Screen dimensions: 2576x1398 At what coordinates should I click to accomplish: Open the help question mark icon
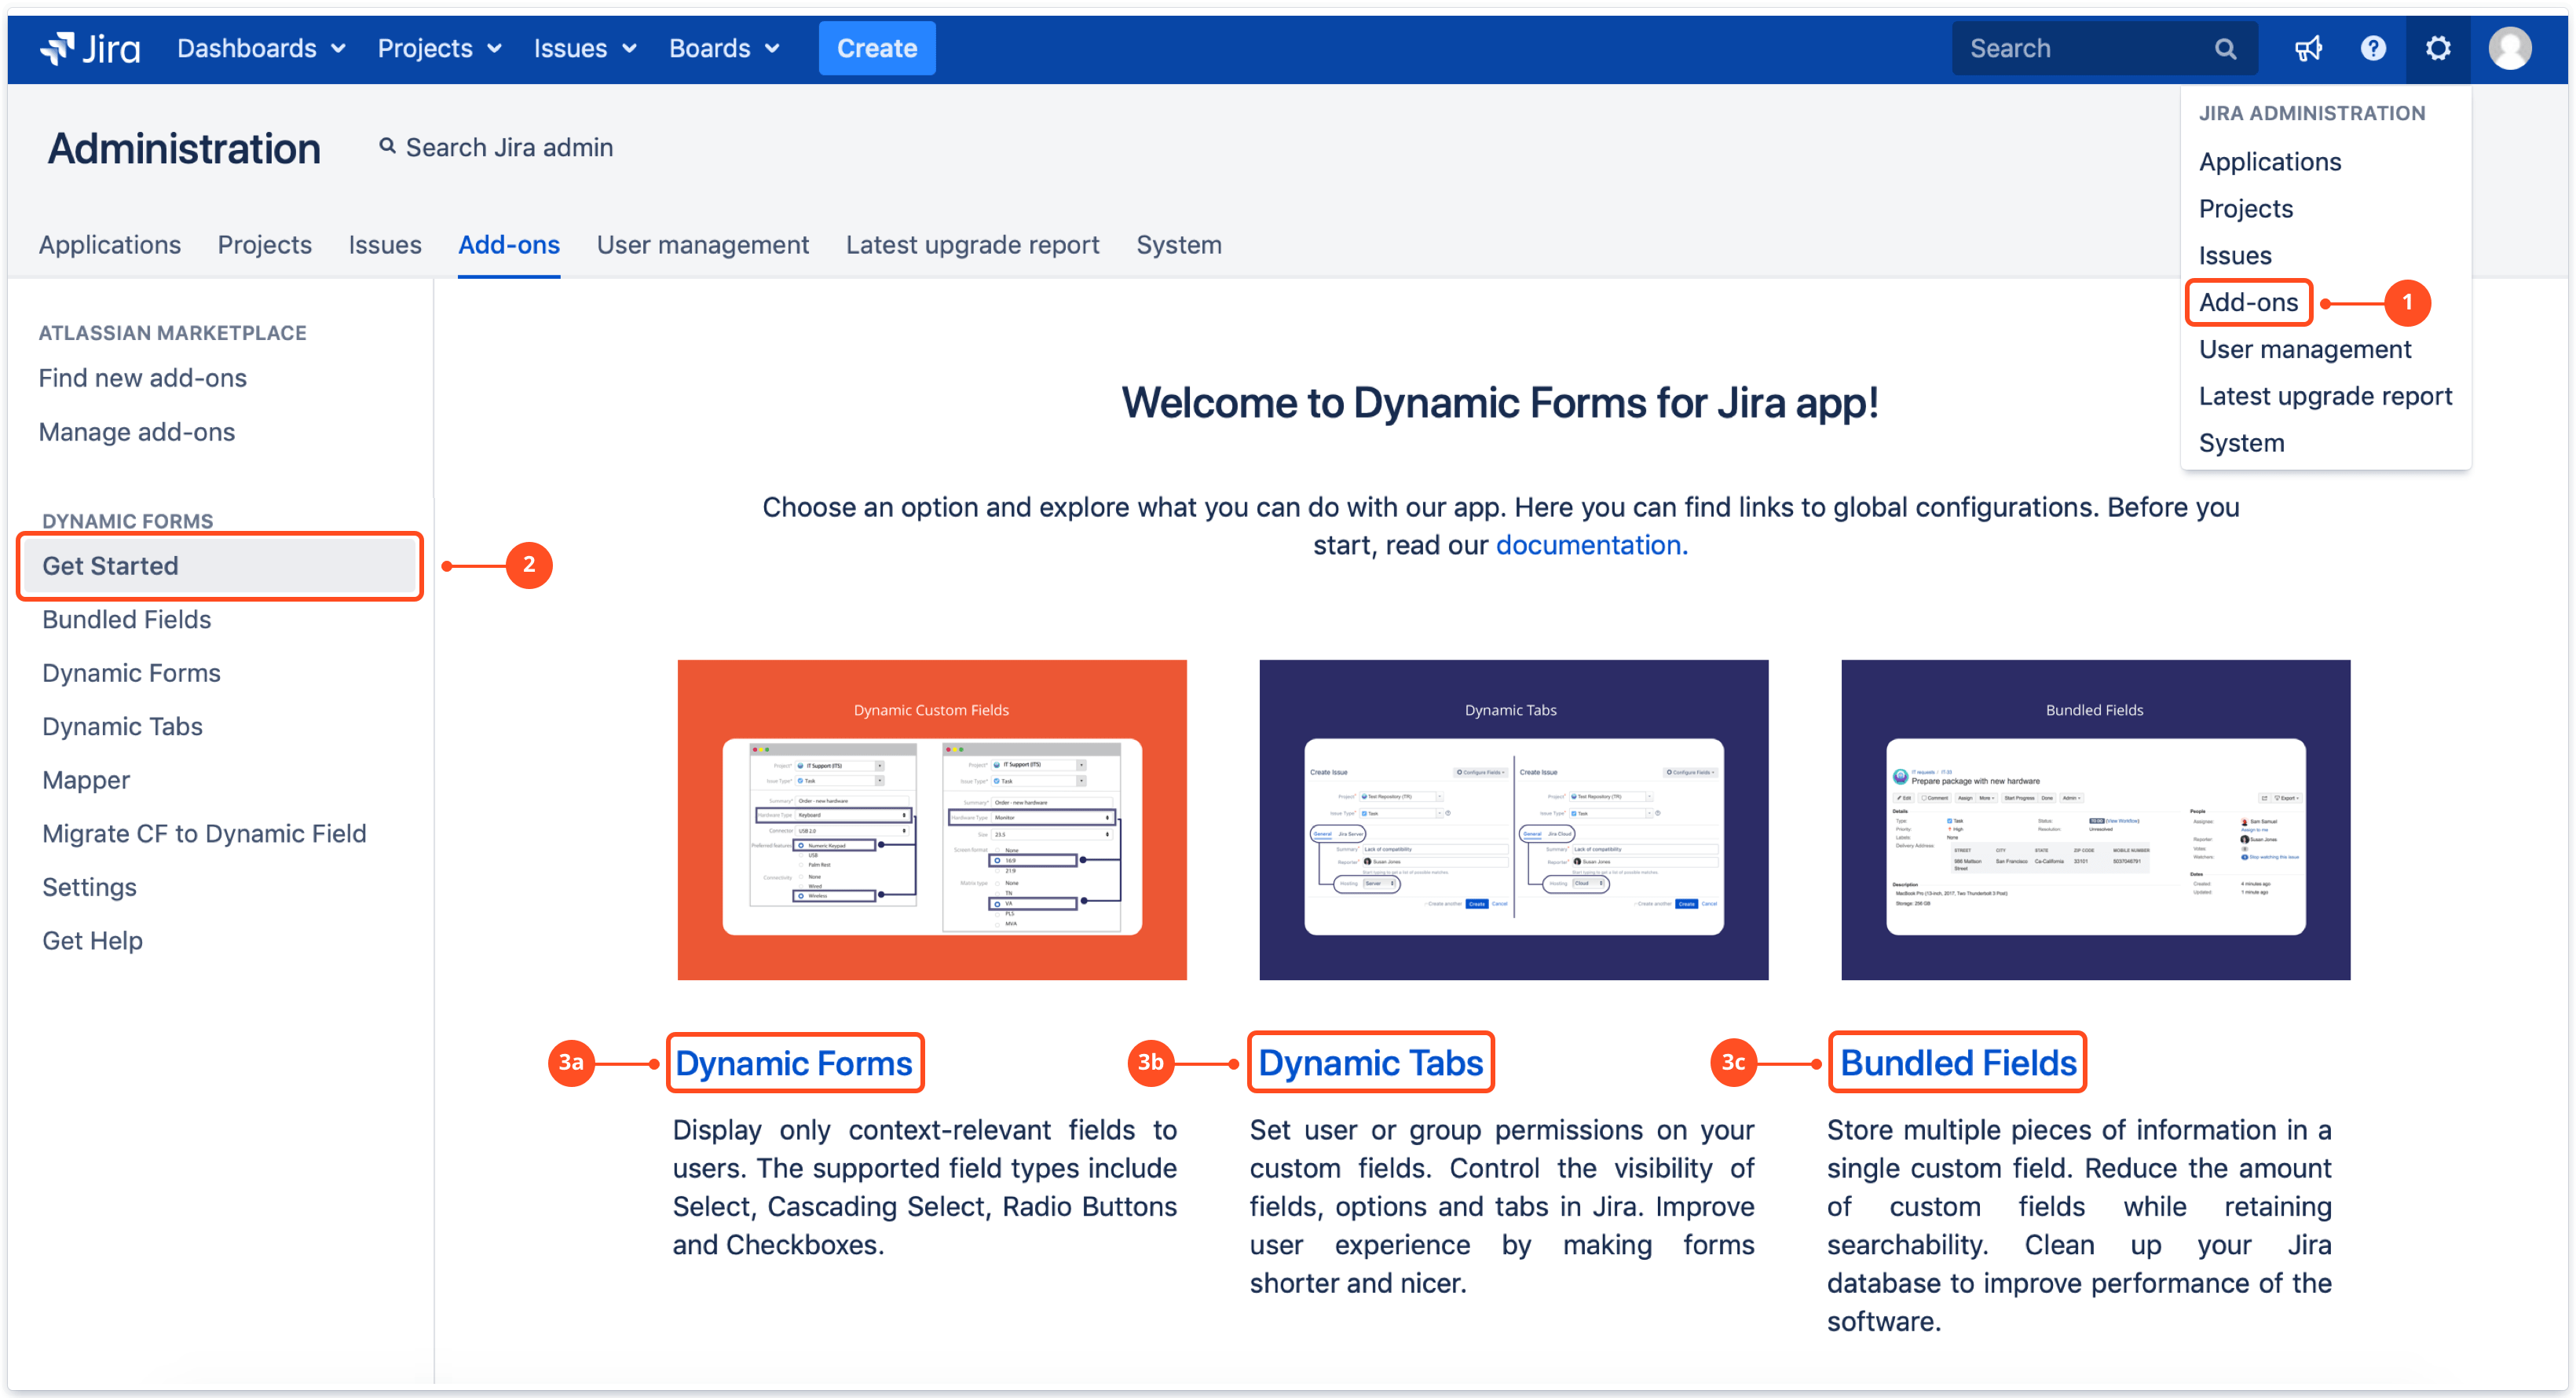point(2372,48)
